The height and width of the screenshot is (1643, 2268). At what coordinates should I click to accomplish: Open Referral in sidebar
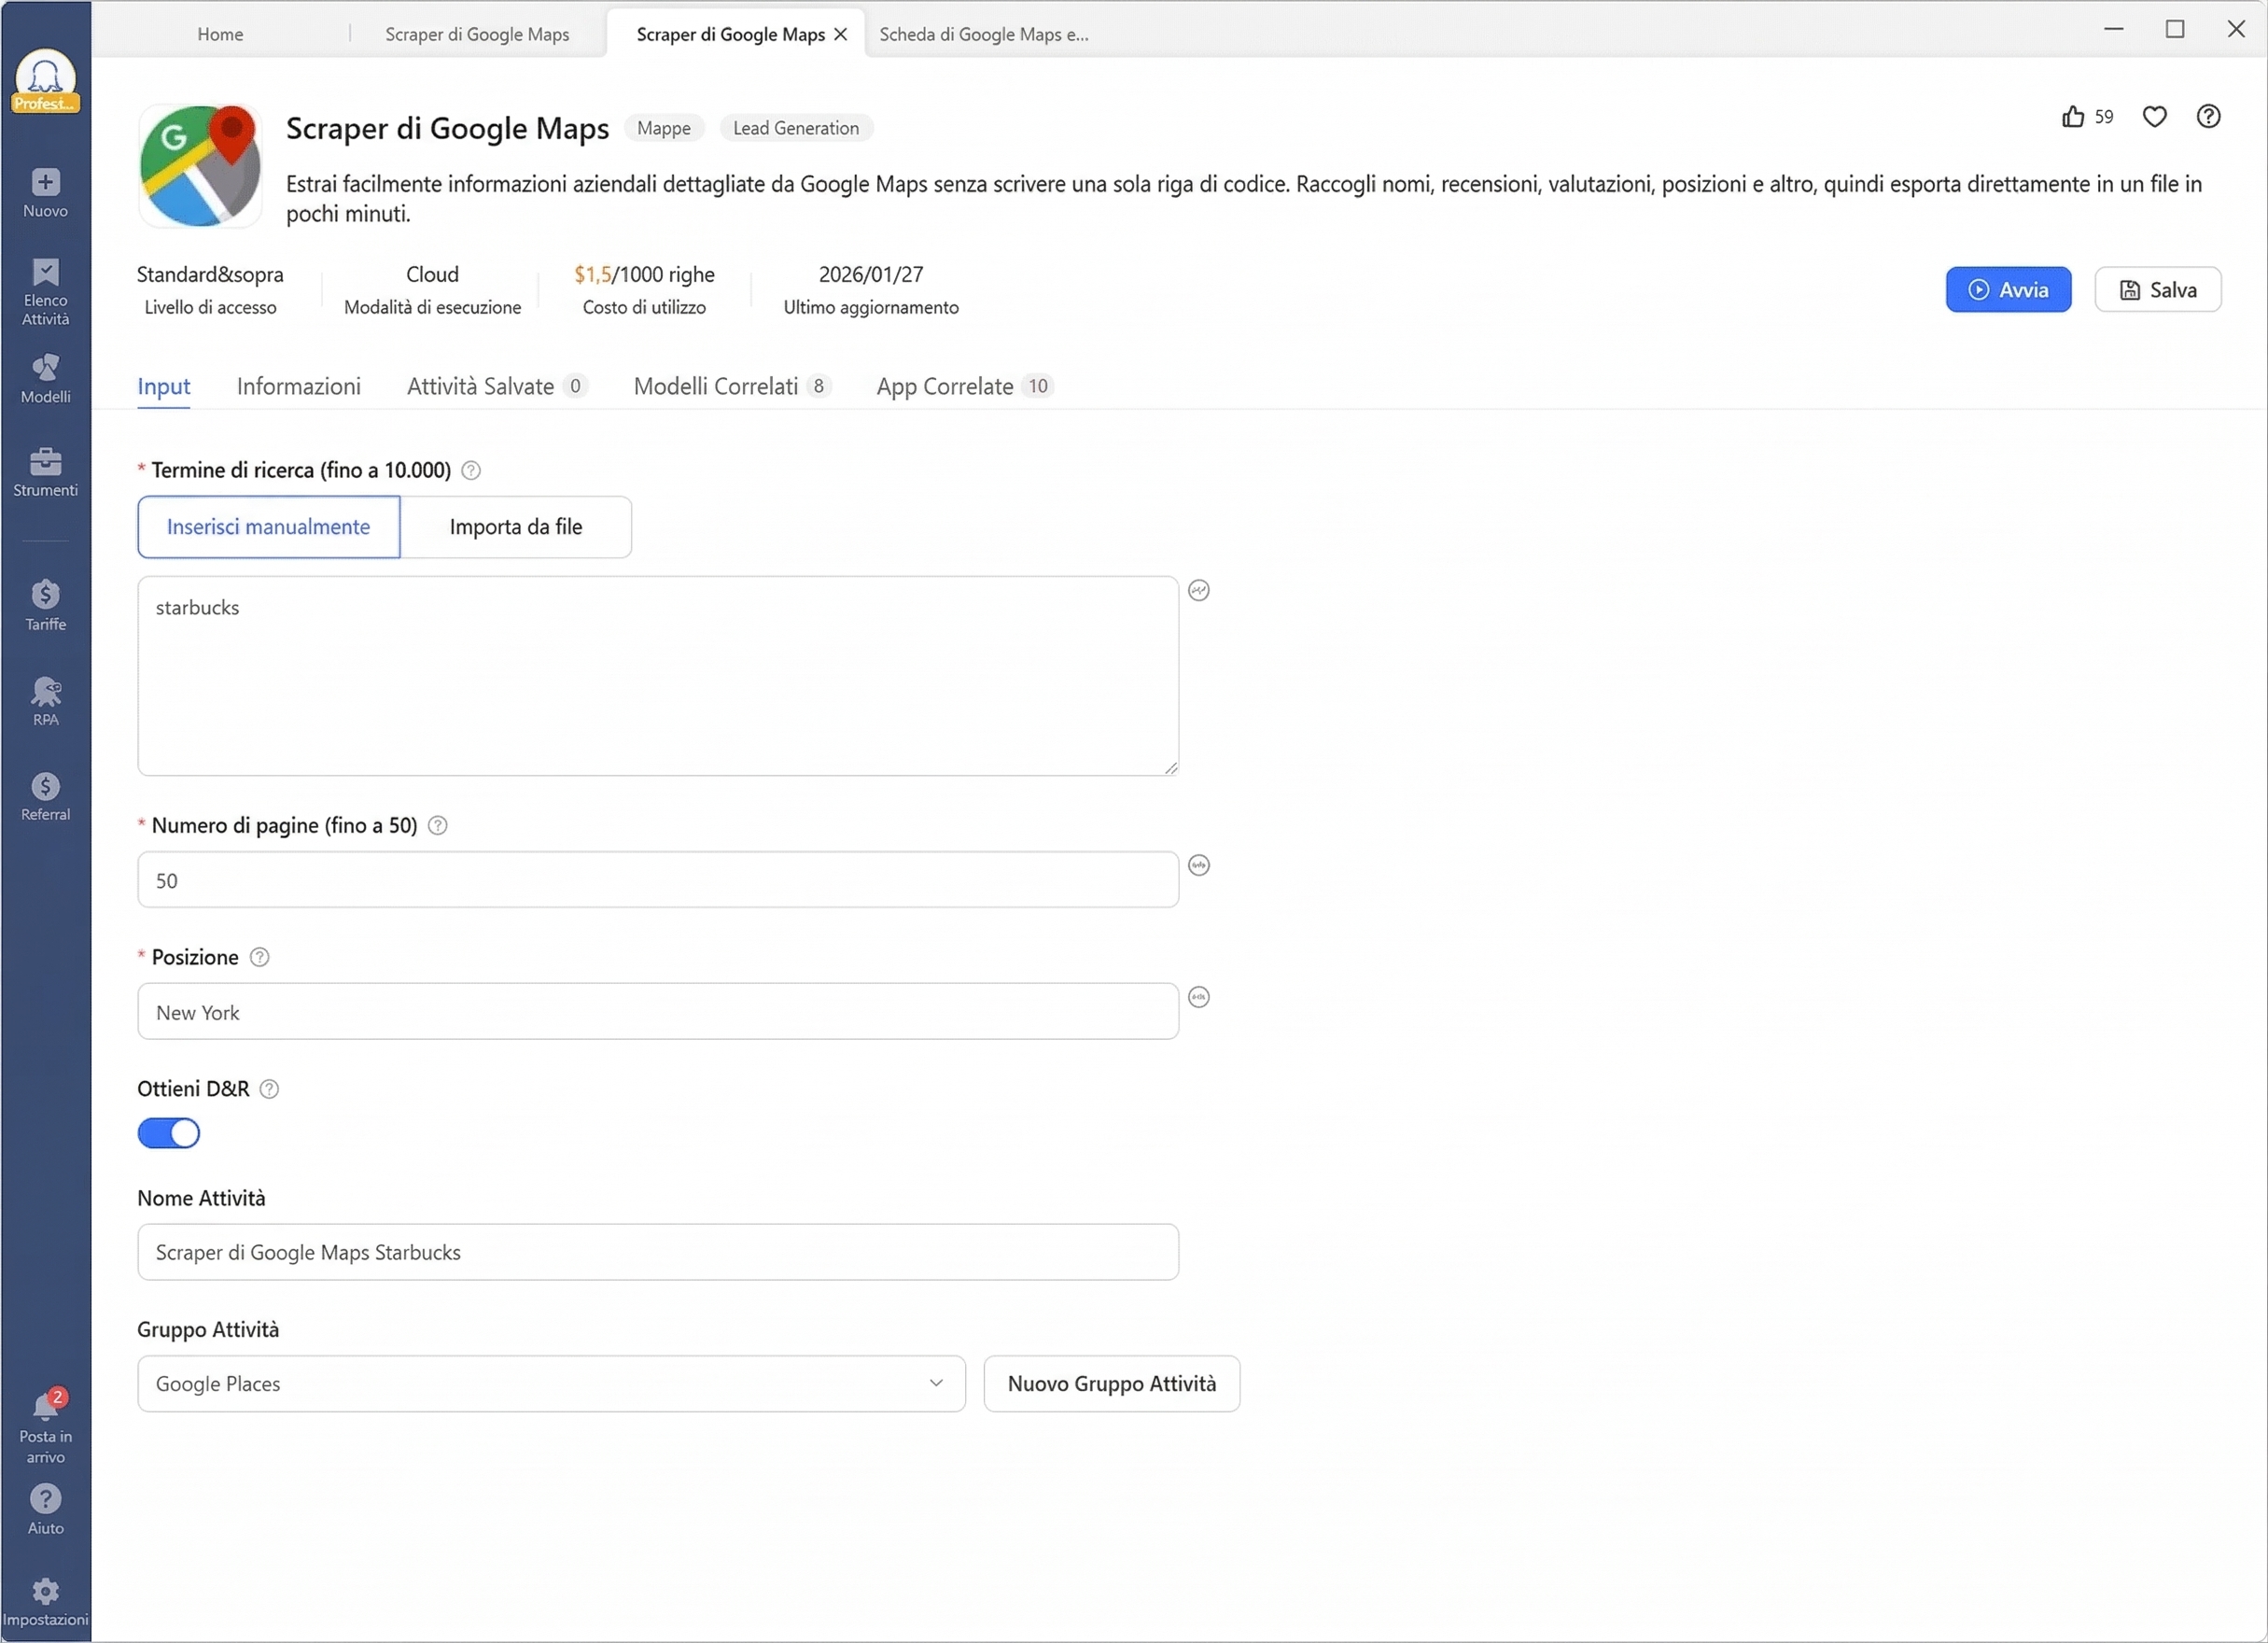click(45, 797)
